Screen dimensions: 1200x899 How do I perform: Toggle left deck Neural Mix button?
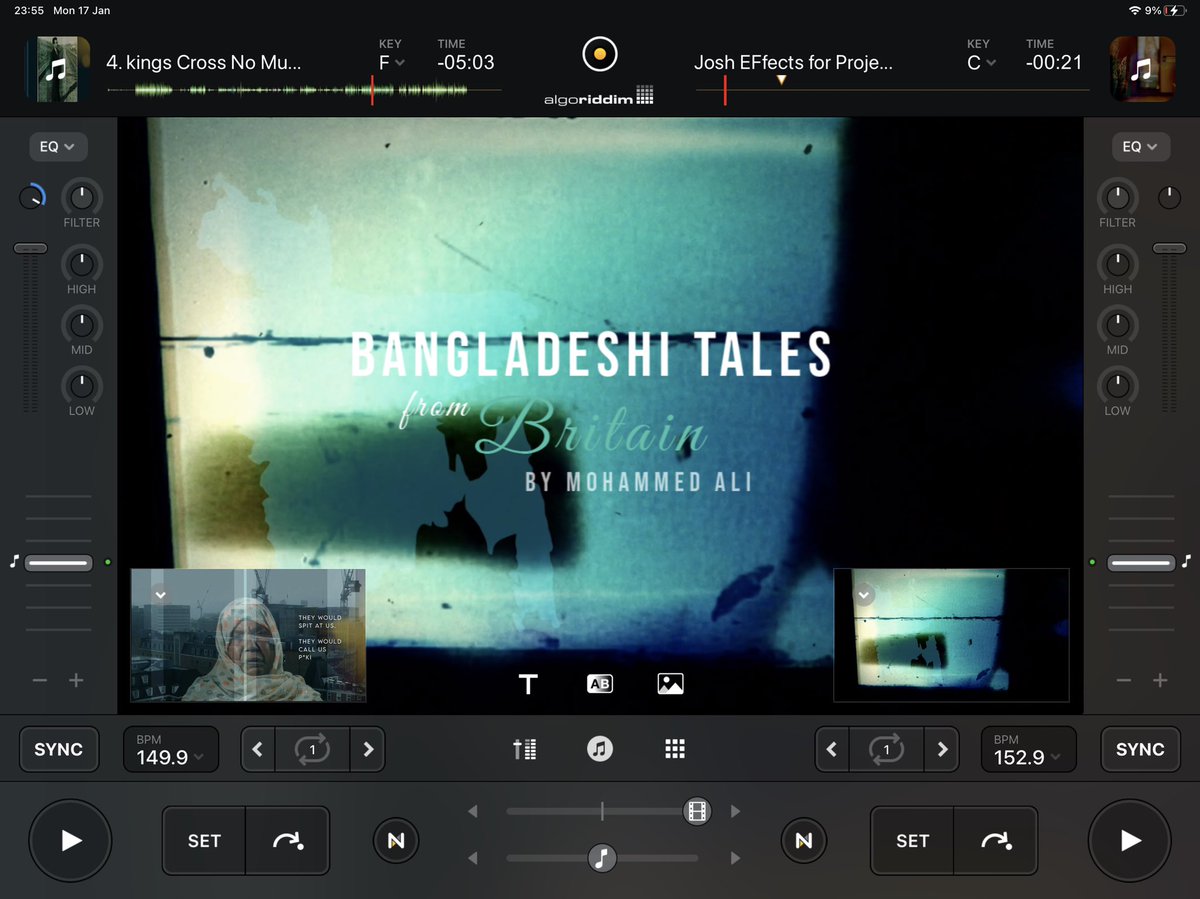[396, 841]
